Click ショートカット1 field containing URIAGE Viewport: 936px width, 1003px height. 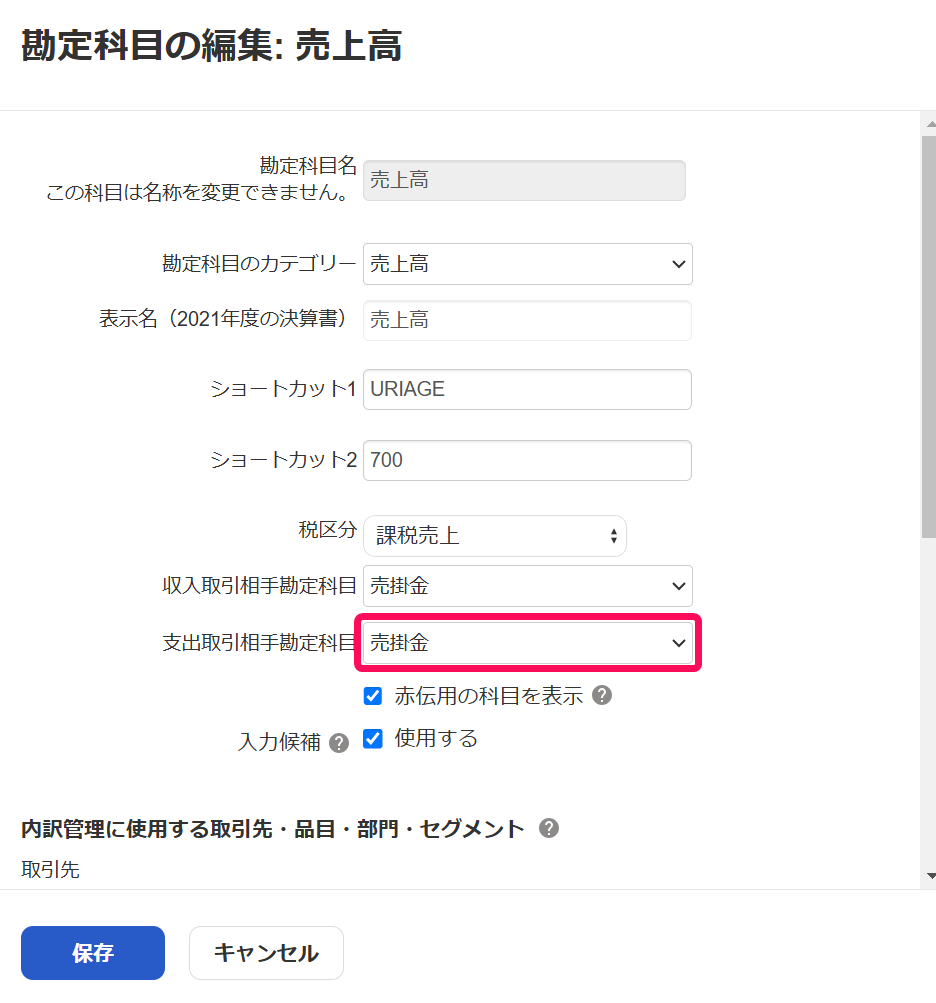527,389
